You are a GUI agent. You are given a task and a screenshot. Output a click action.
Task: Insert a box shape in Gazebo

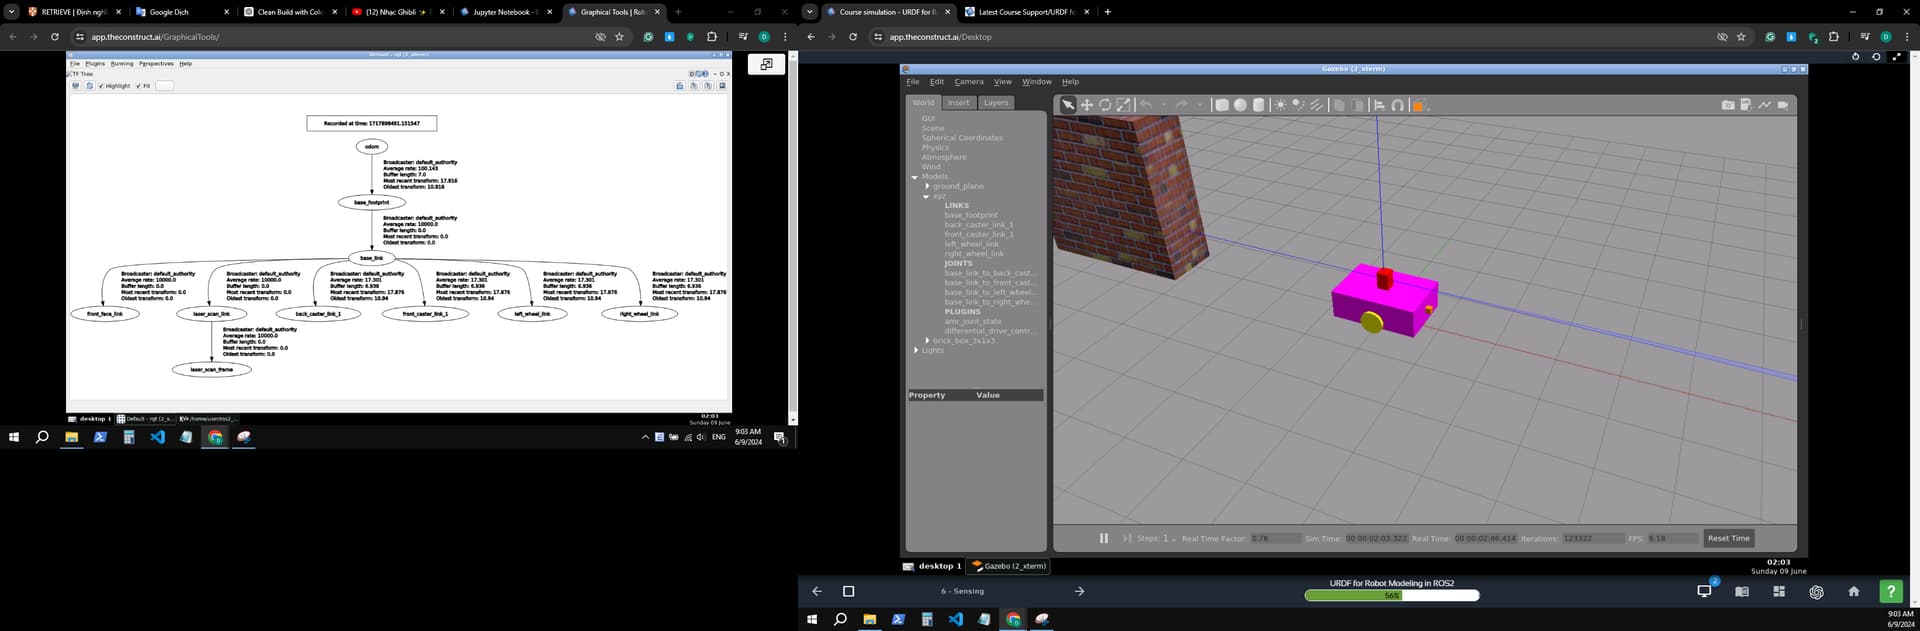[1221, 105]
